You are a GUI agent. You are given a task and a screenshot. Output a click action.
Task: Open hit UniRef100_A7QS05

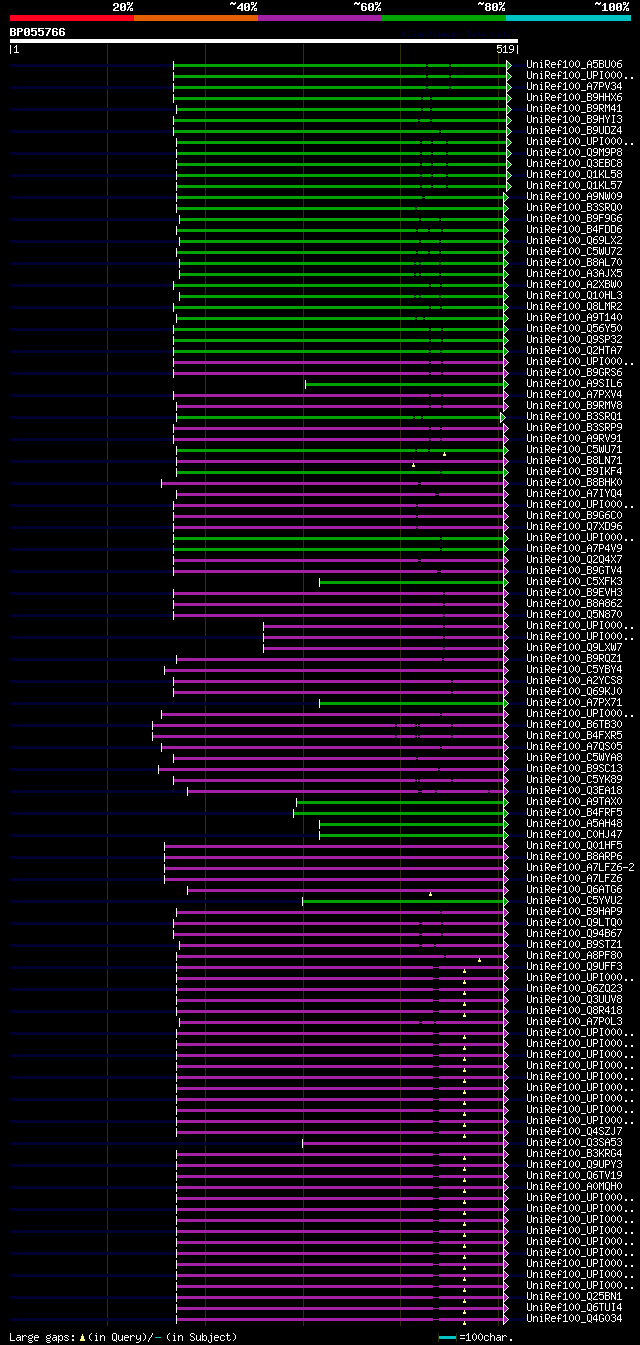(574, 746)
